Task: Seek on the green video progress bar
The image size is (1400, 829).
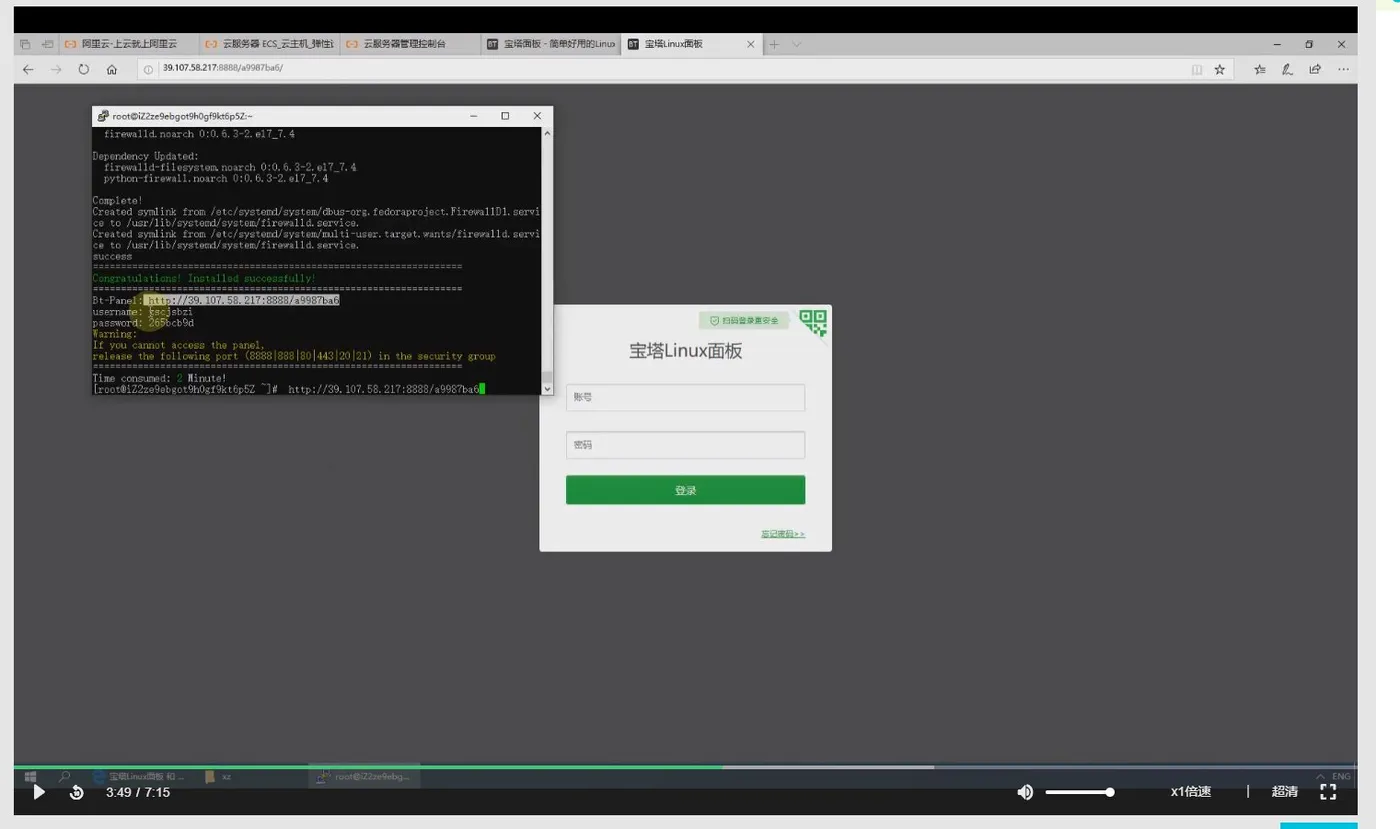Action: pyautogui.click(x=368, y=767)
